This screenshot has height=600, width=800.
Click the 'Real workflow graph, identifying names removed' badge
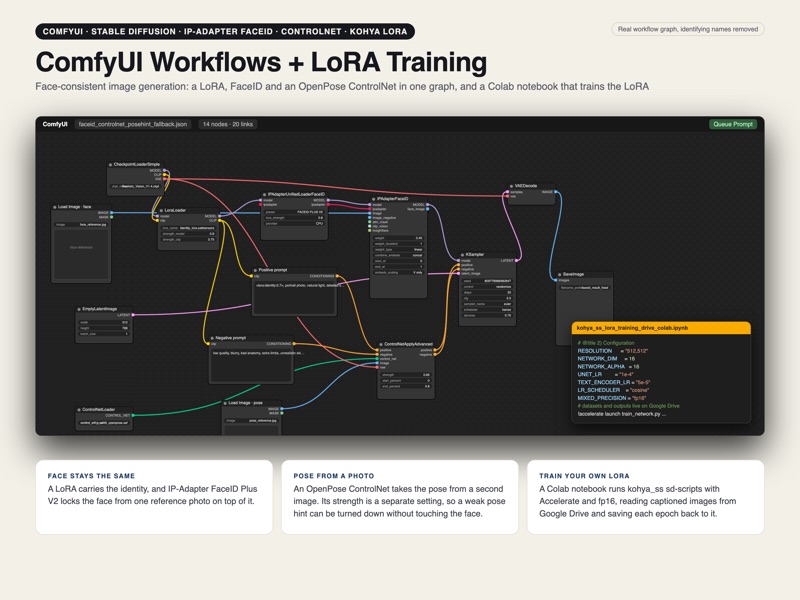pyautogui.click(x=688, y=29)
